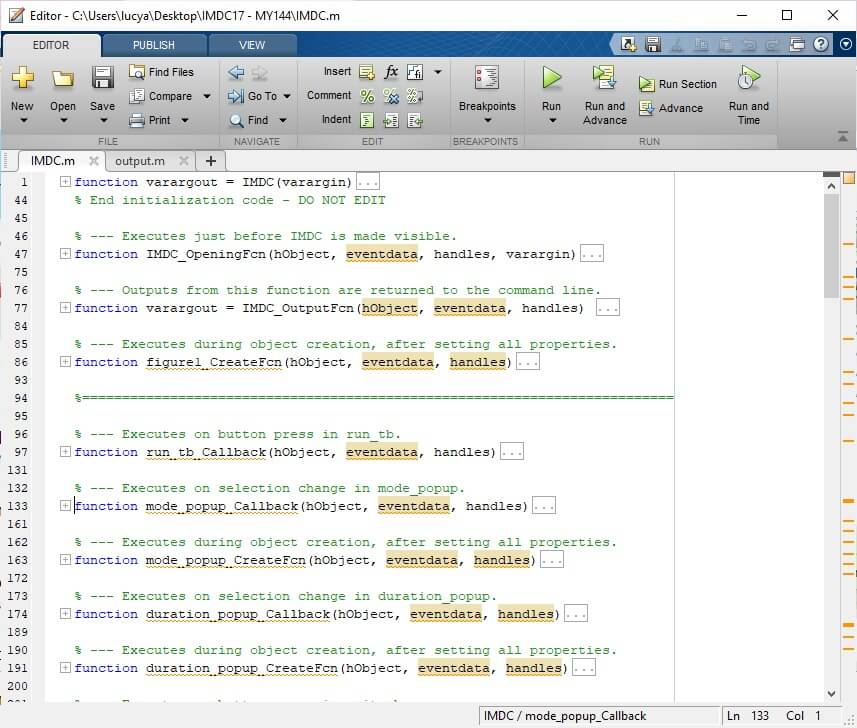Click the Compare files button
Screen dimensions: 857x728
[x=161, y=96]
